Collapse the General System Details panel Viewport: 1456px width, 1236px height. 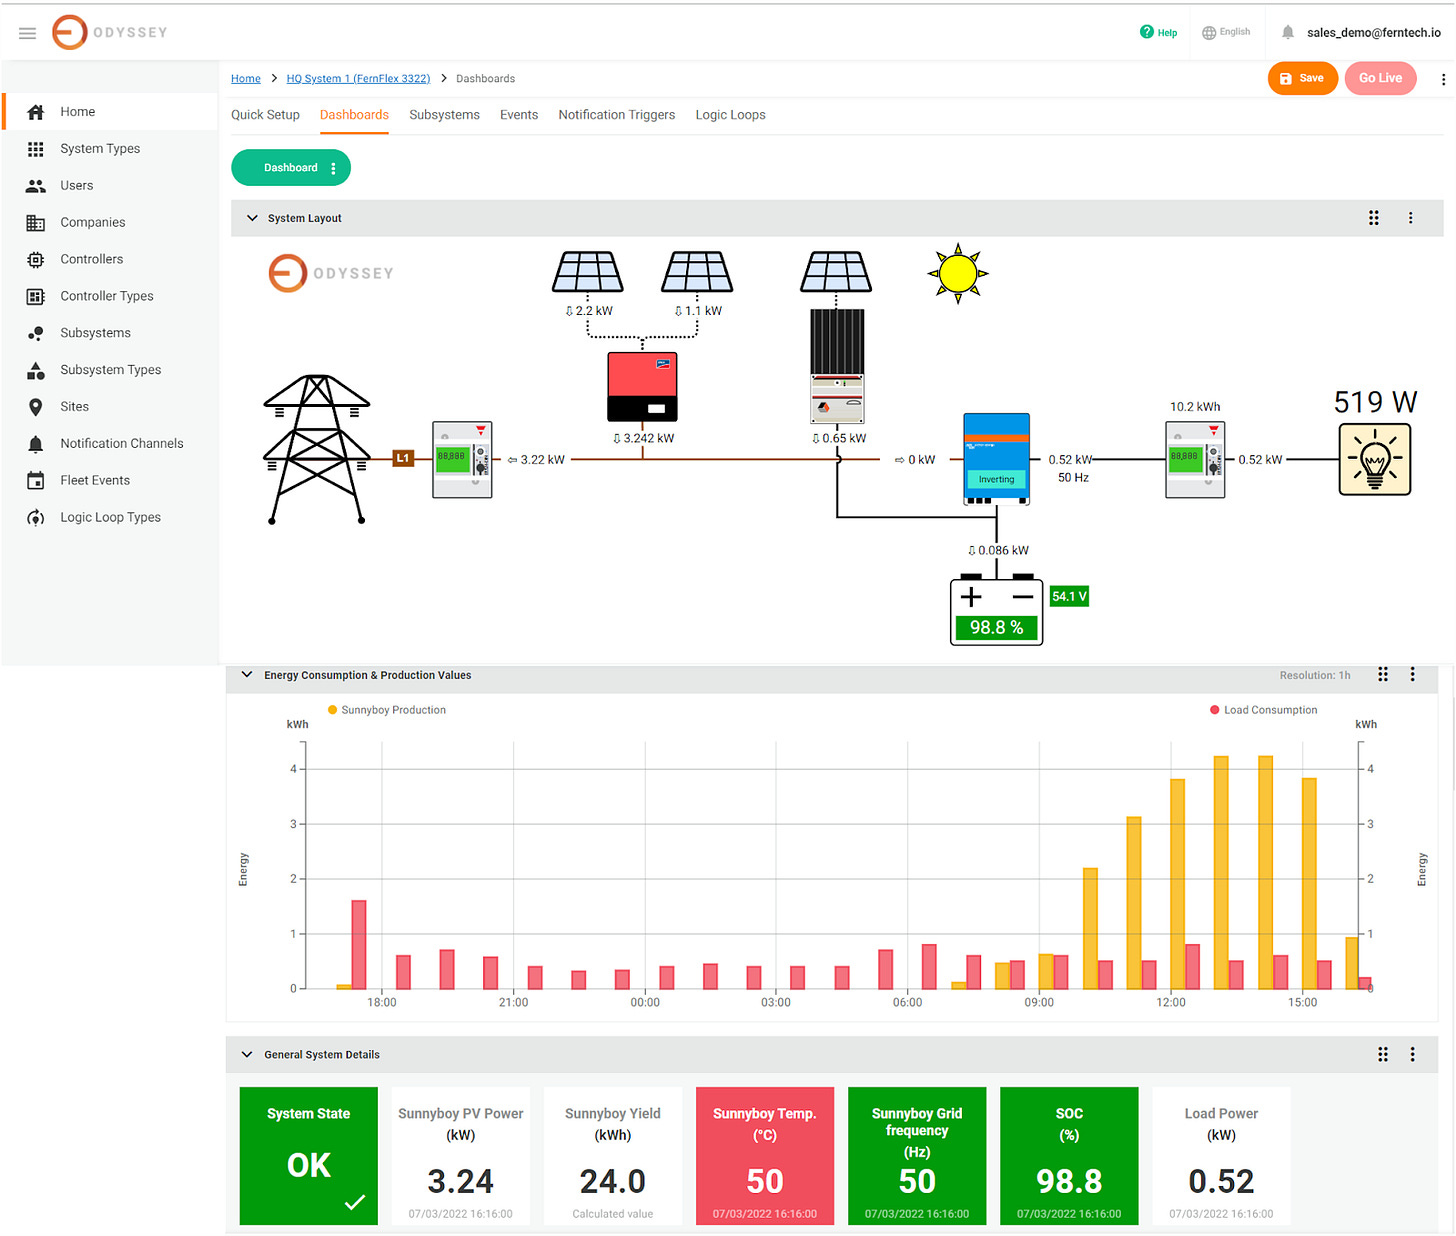pos(247,1055)
